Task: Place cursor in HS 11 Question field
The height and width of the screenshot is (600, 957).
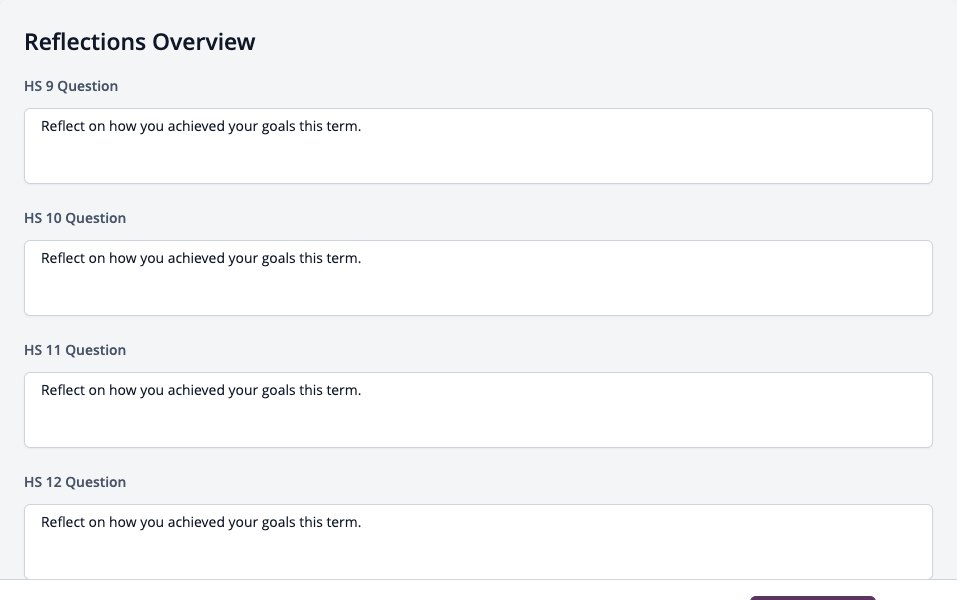Action: tap(478, 410)
